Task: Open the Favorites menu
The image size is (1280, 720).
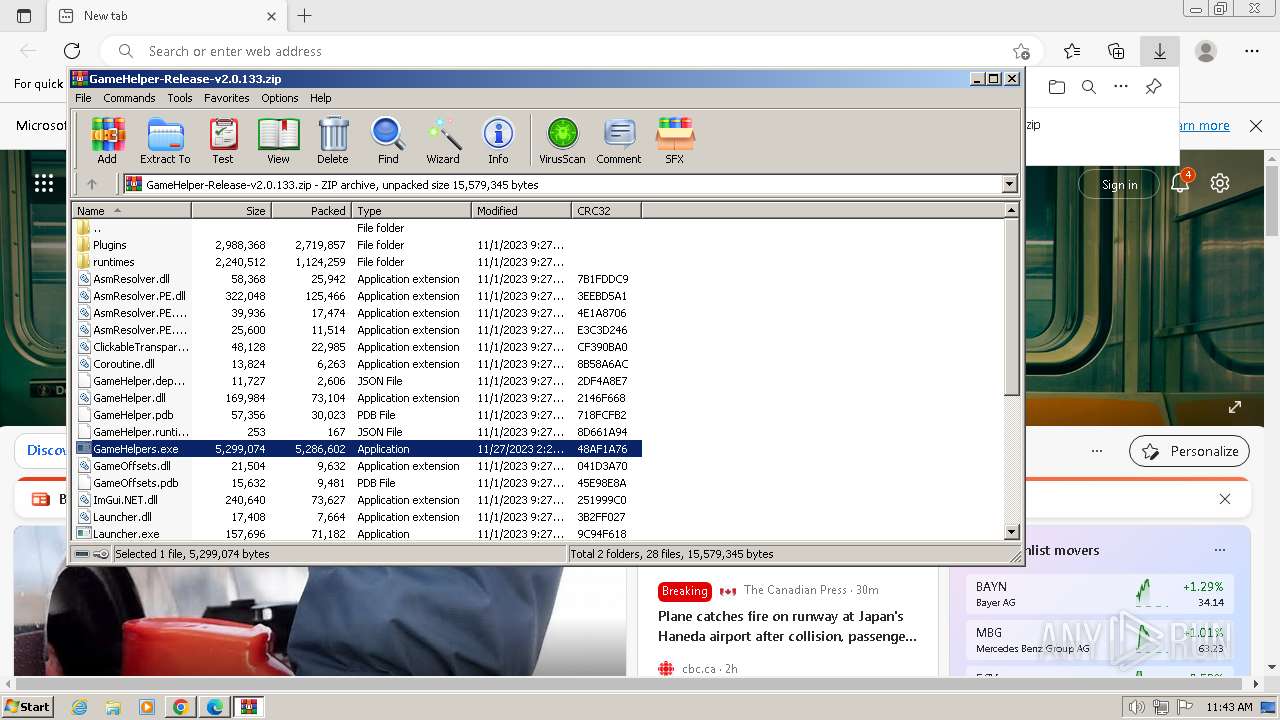Action: (227, 98)
